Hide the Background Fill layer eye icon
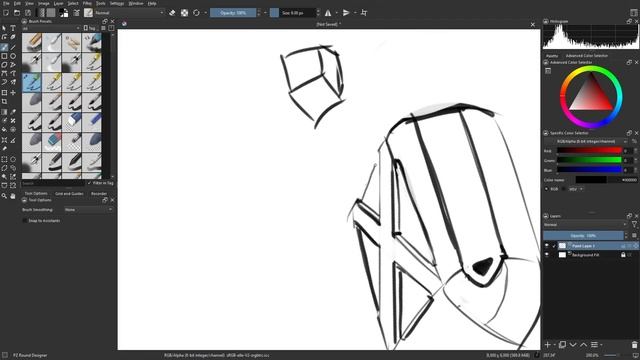Screen dimensions: 640x360 [547, 255]
